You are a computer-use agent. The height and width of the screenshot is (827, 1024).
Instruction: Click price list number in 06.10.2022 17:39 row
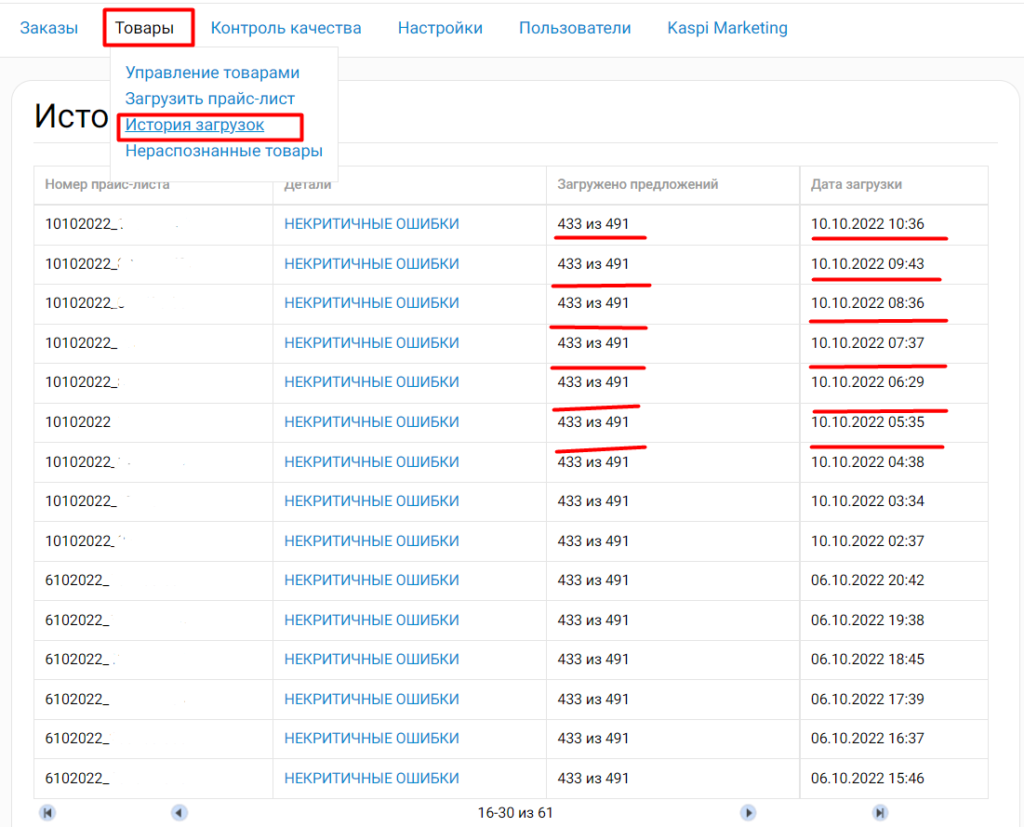[77, 699]
